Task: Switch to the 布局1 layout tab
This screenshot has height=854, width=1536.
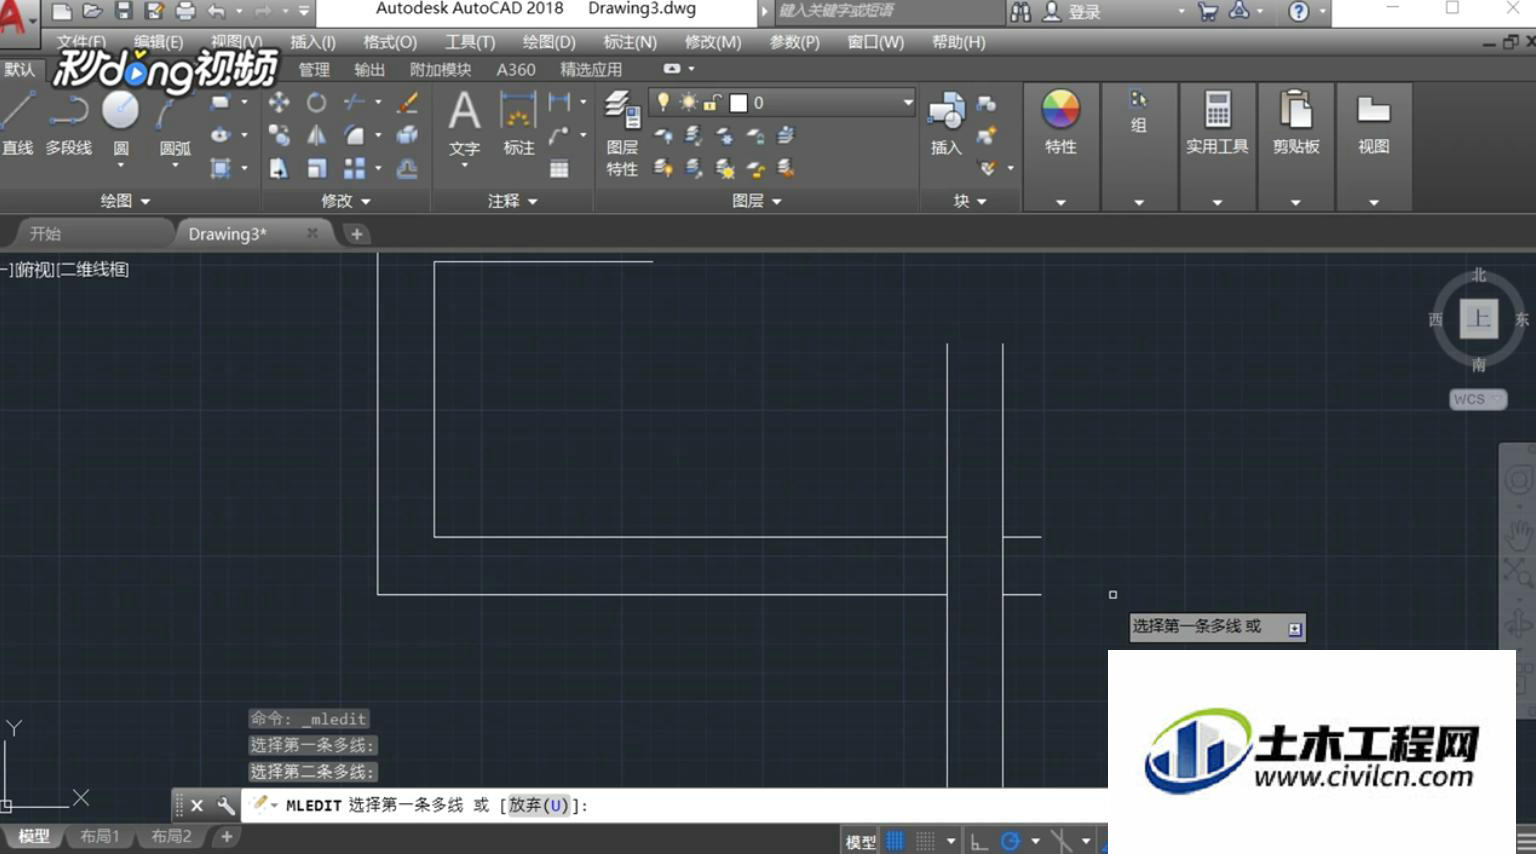Action: 99,836
